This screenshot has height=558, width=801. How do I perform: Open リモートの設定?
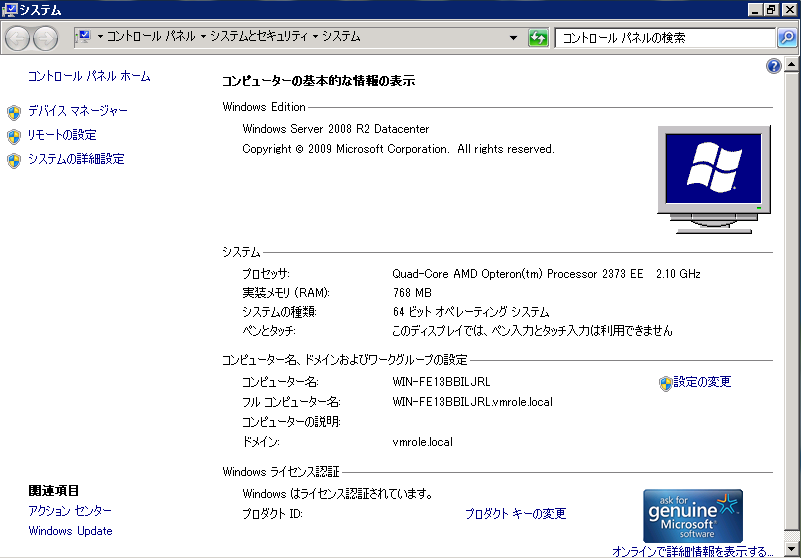pyautogui.click(x=62, y=135)
